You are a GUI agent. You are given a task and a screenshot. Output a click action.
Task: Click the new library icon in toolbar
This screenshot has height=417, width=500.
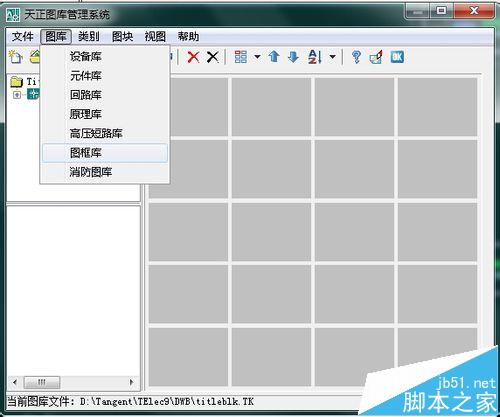point(15,57)
